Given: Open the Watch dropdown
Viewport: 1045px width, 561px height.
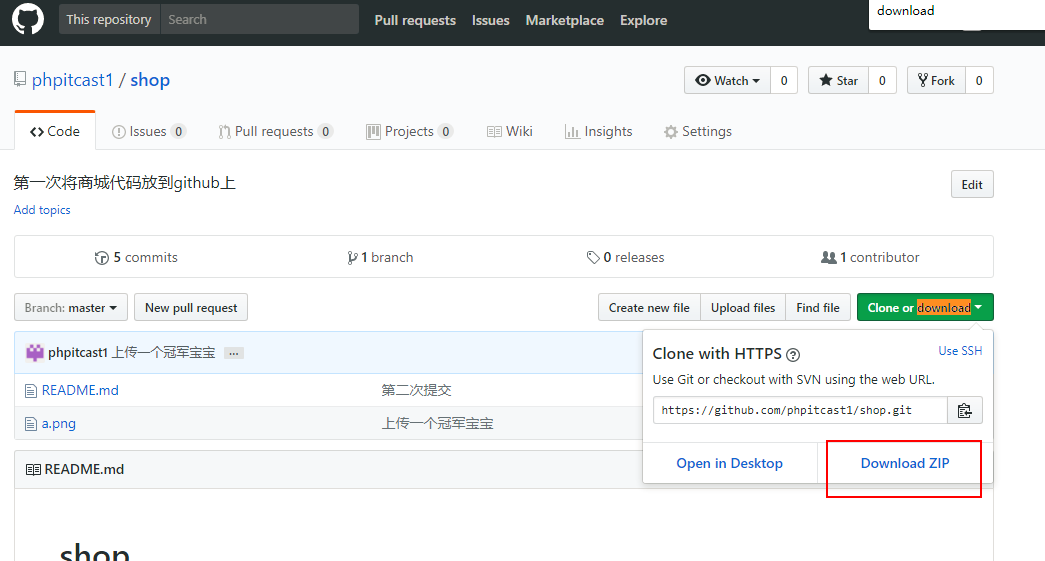Looking at the screenshot, I should [727, 81].
